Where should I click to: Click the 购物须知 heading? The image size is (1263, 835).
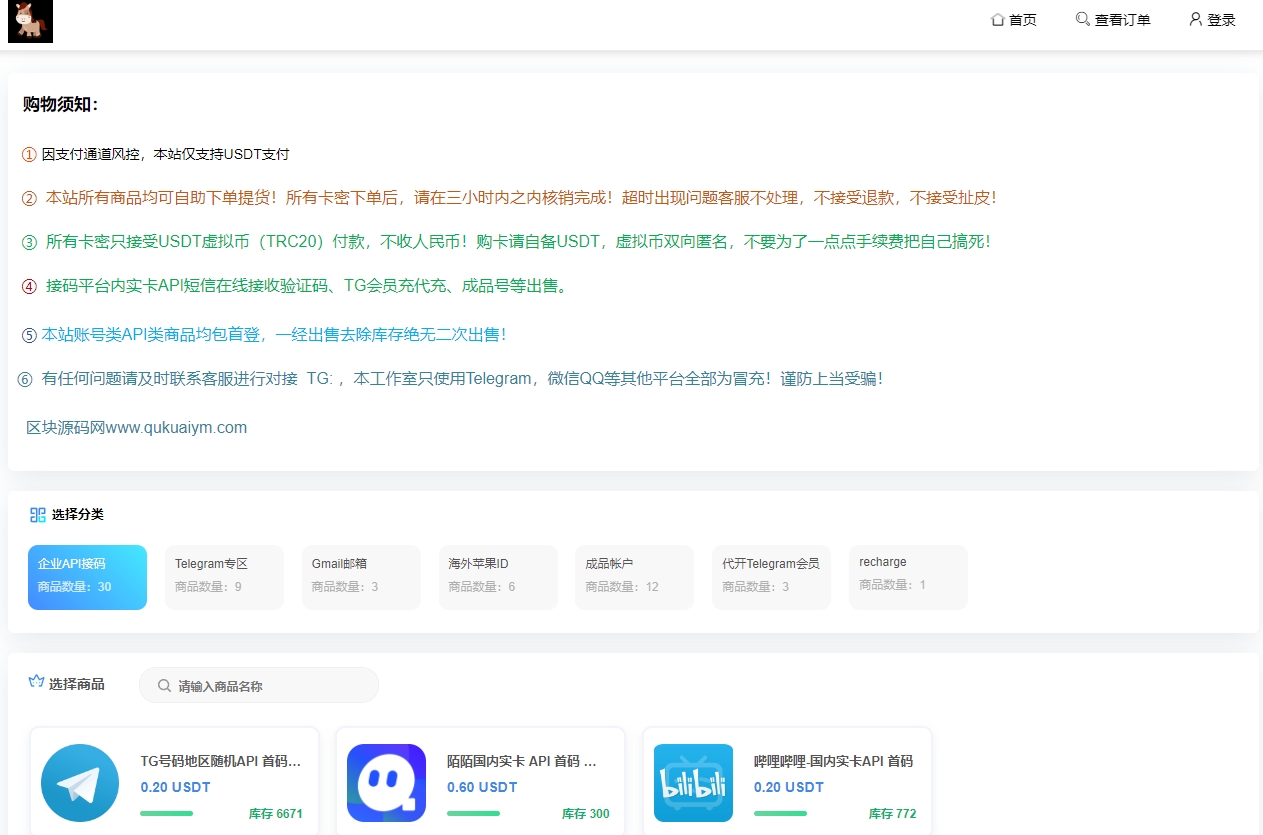[61, 105]
